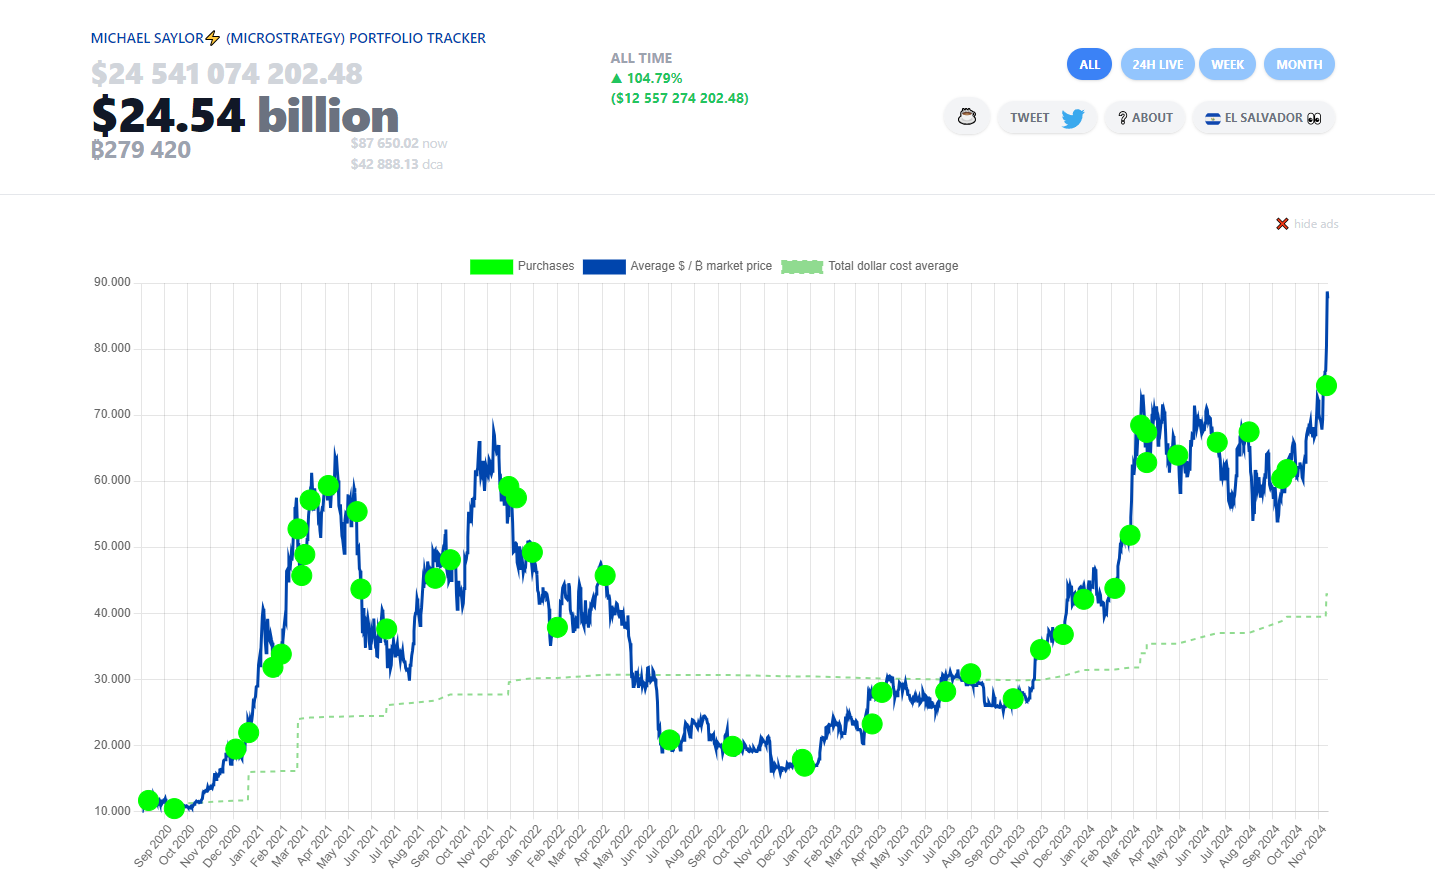Screen dimensions: 1435x889
Task: Click the red X hide ads icon
Action: tap(1282, 224)
